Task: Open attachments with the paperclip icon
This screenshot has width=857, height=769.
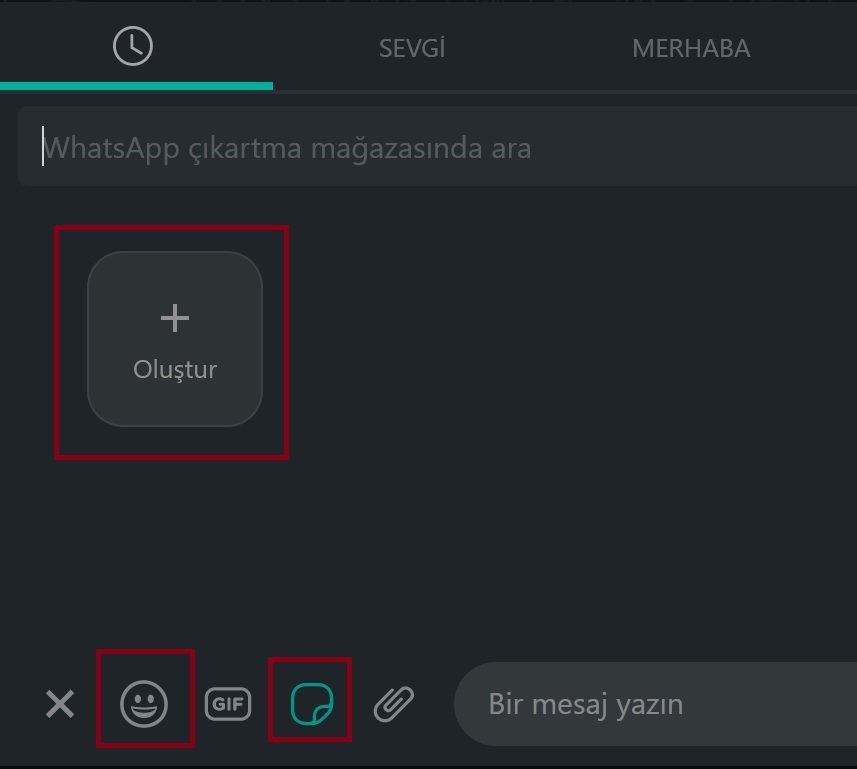Action: point(394,704)
